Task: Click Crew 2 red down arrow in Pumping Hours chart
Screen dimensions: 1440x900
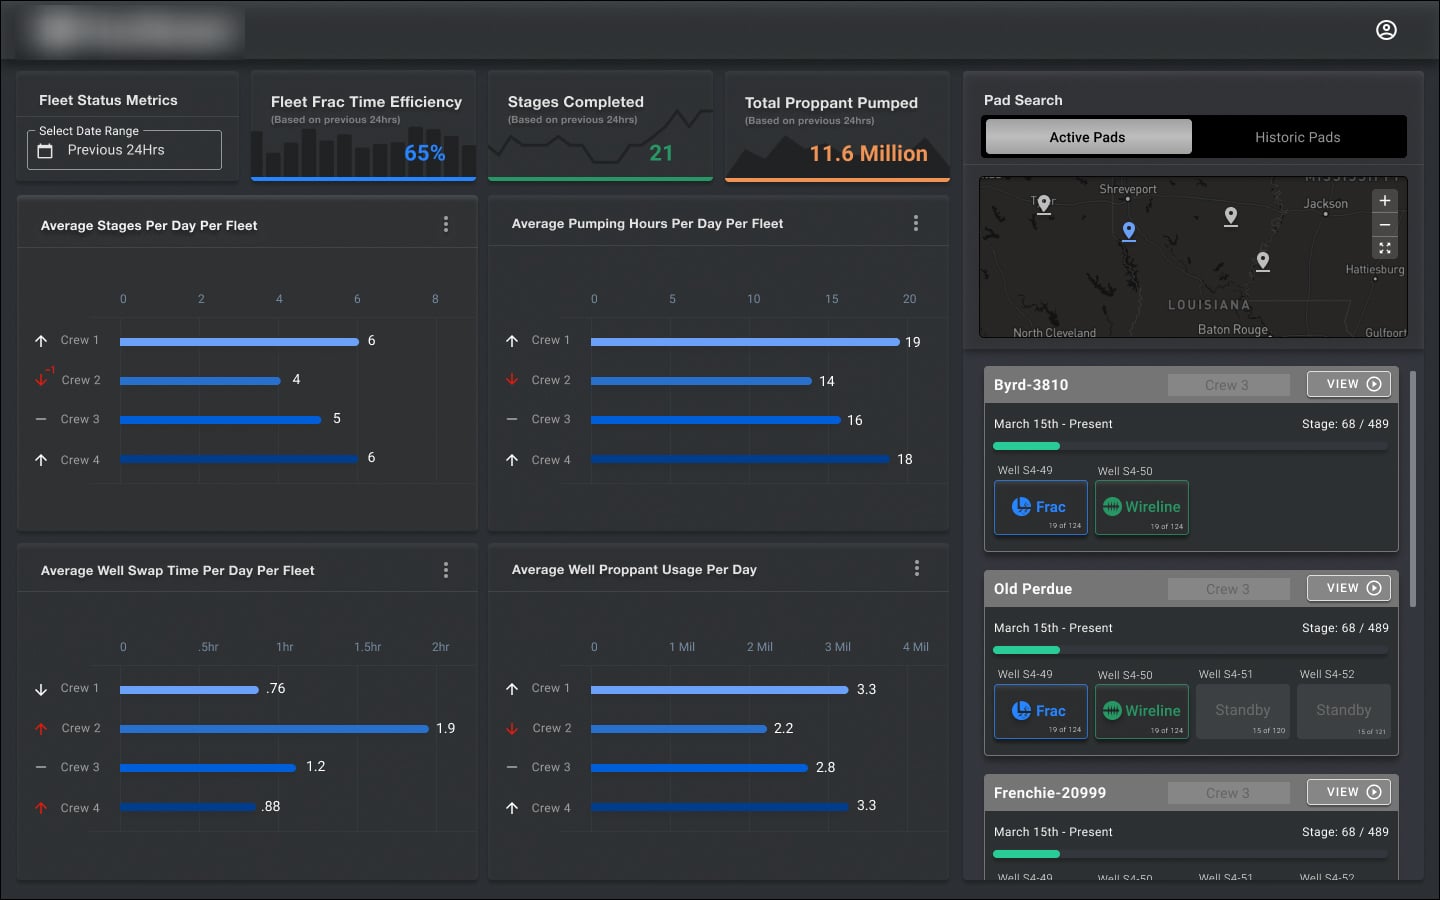Action: [512, 380]
